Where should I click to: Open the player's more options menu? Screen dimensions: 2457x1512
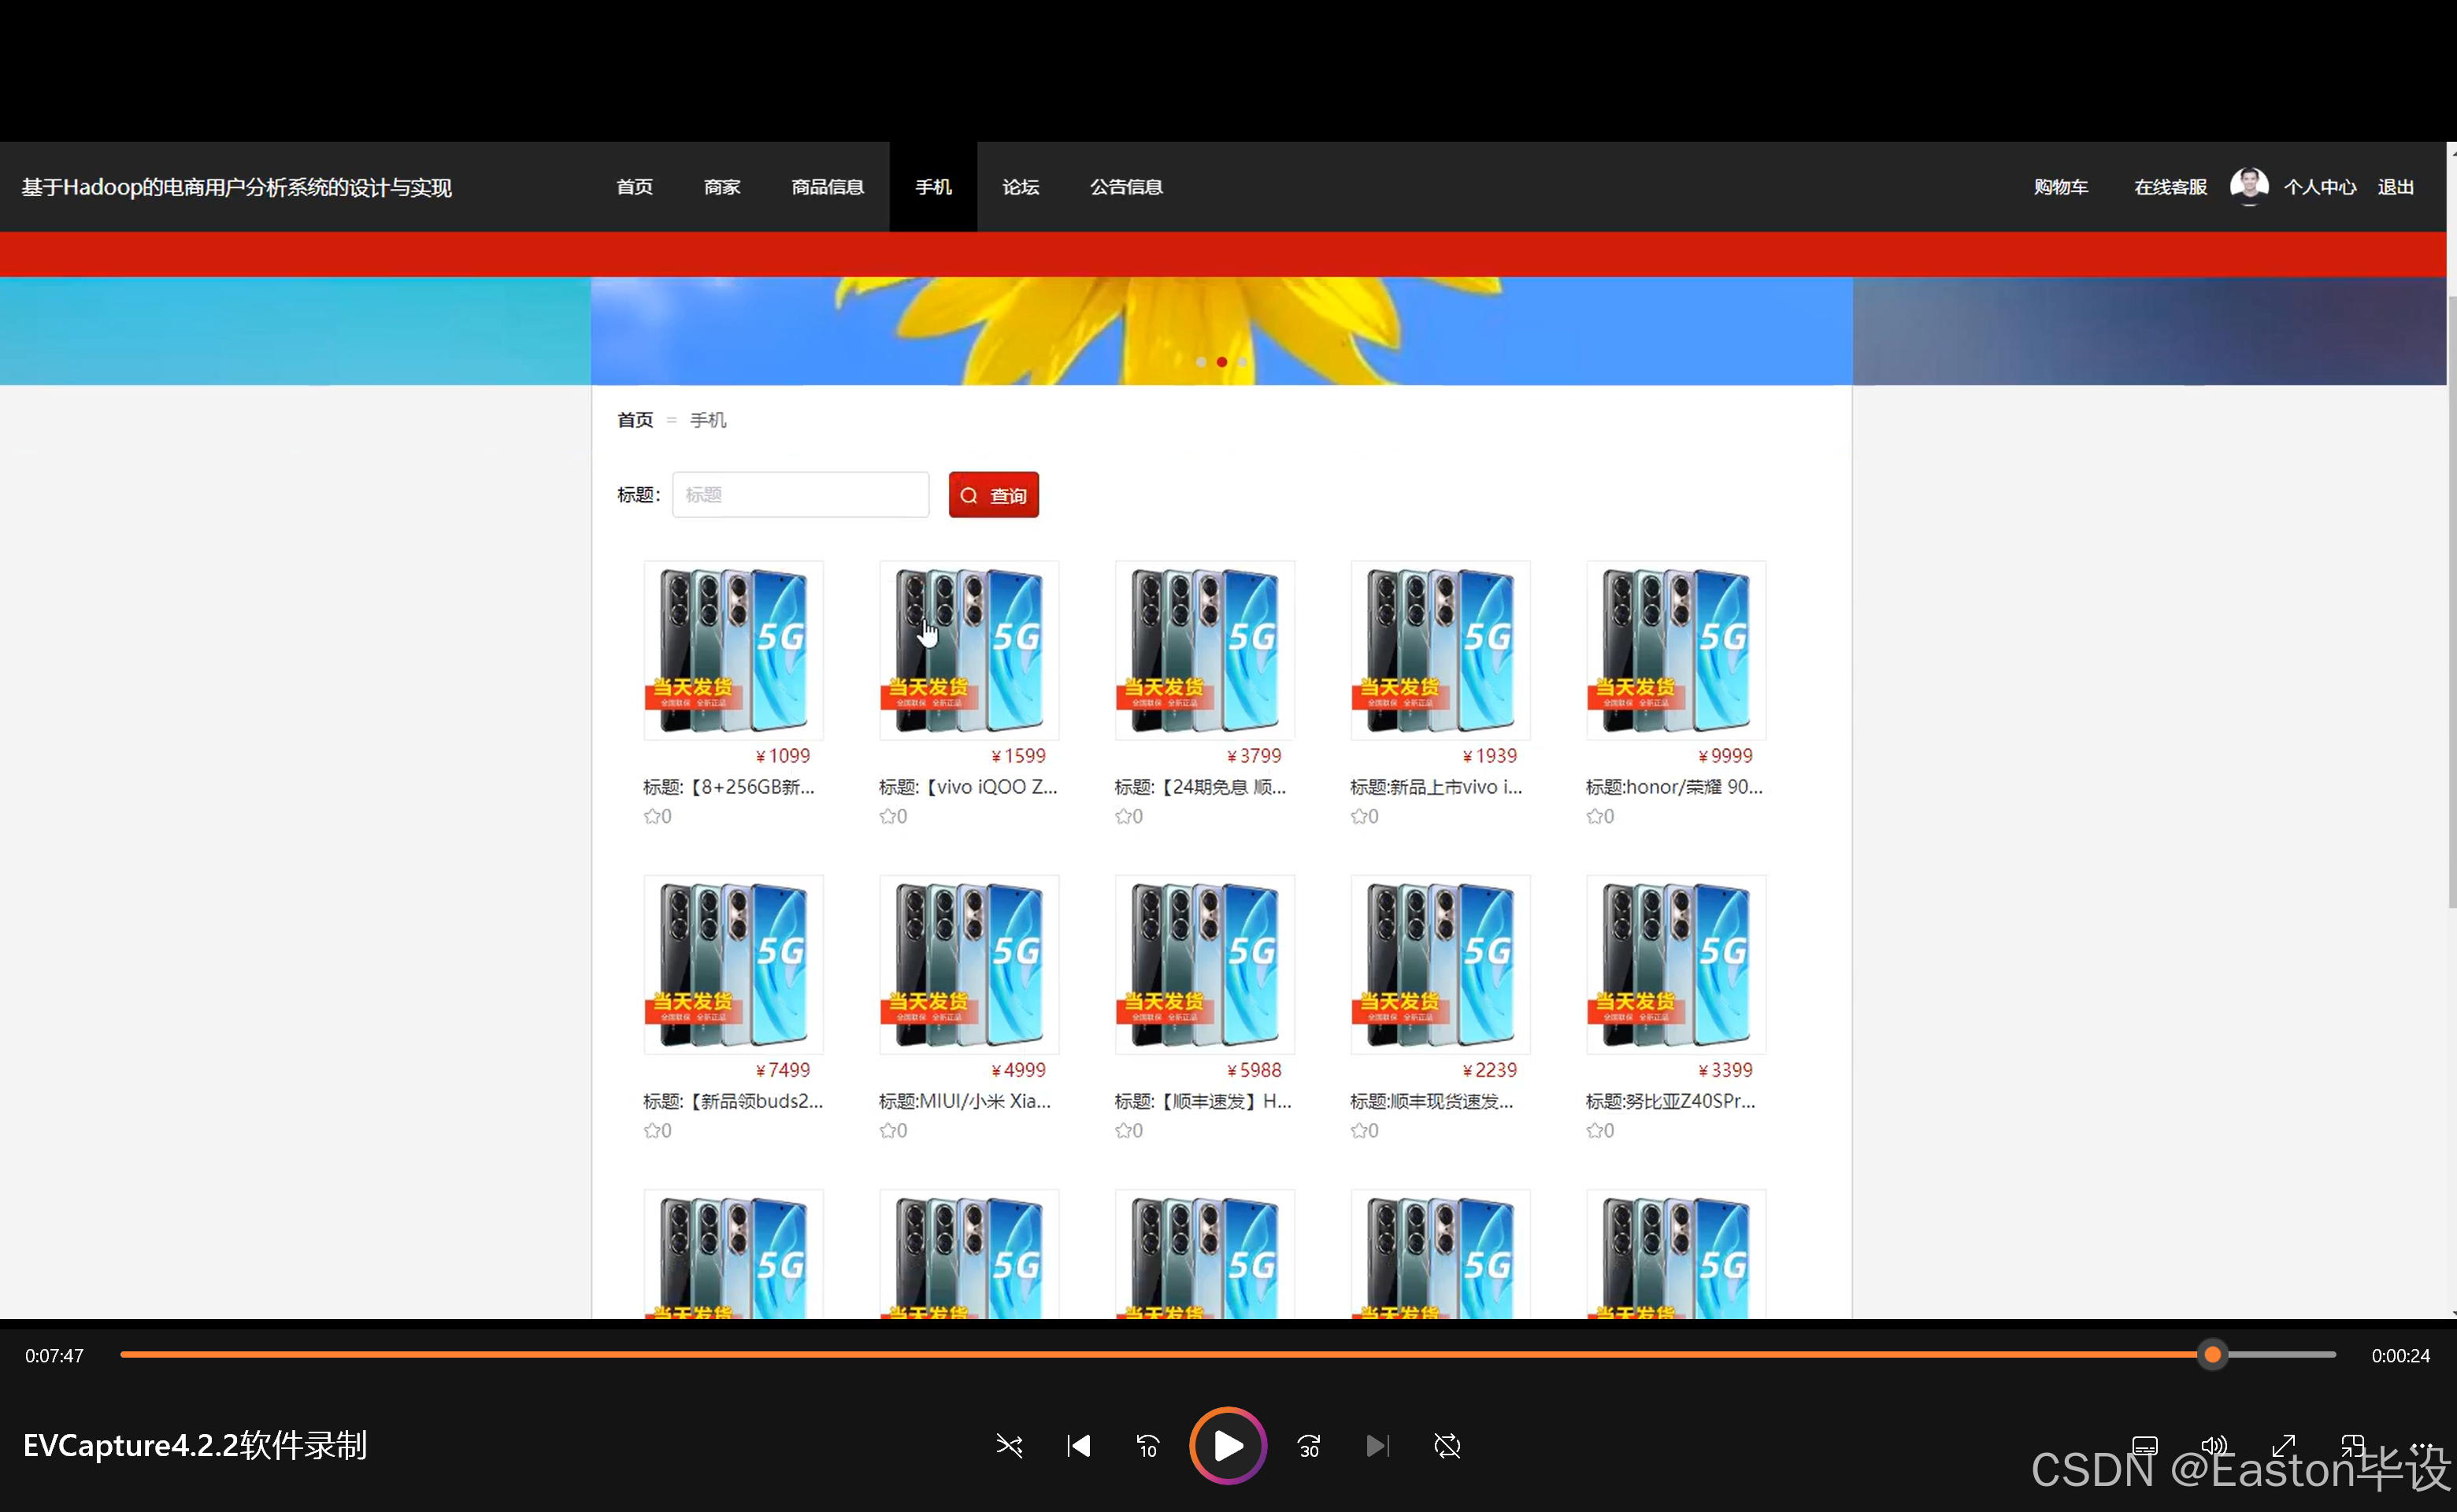[x=2422, y=1446]
